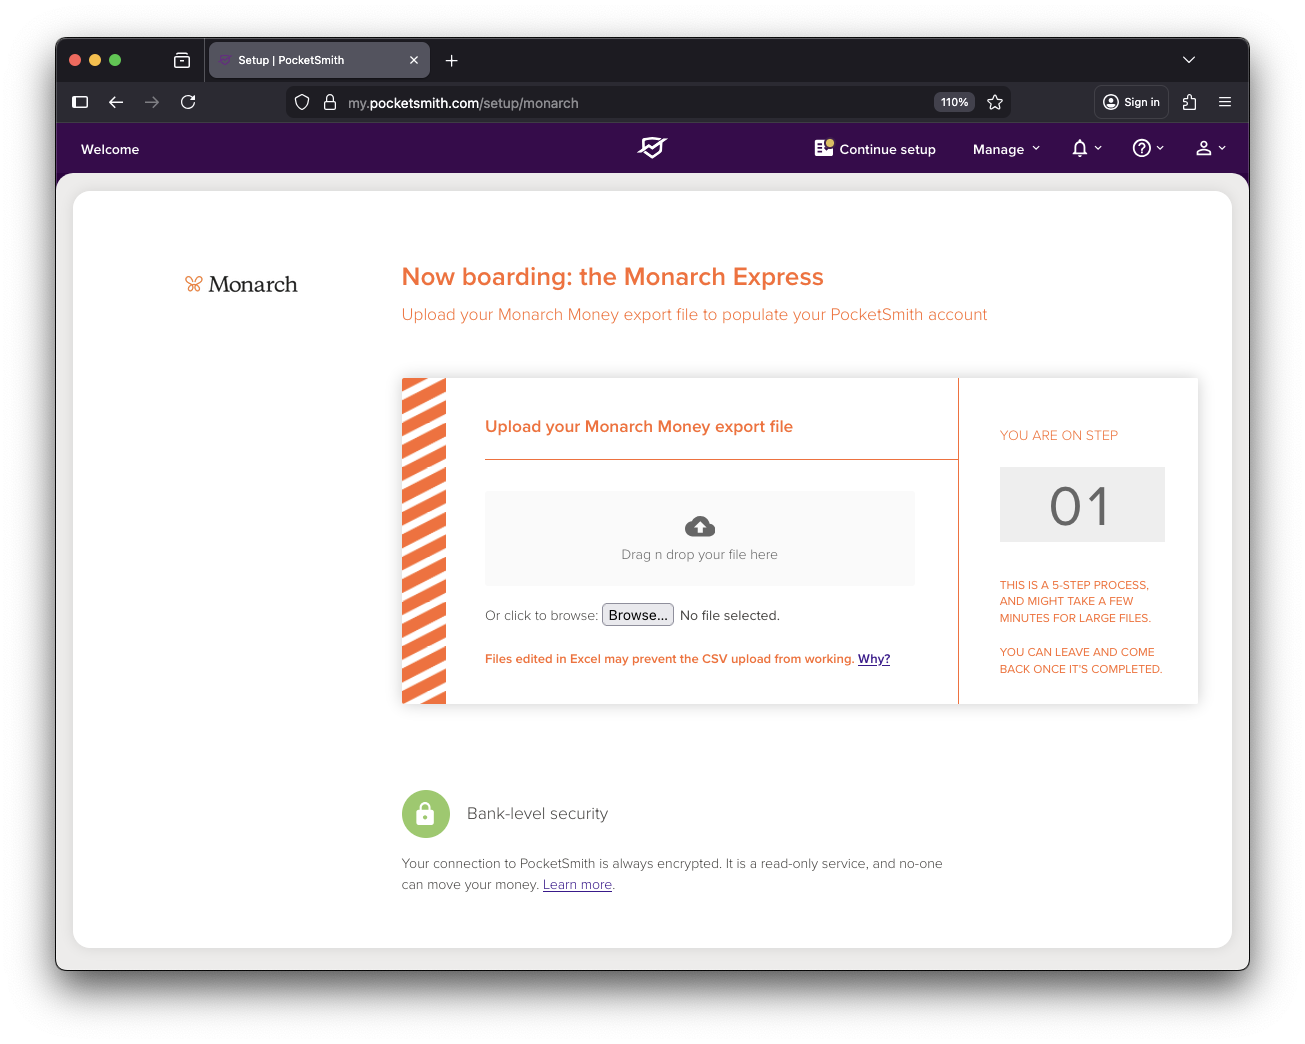Screen dimensions: 1305x1044
Task: Go back with the browser arrow
Action: (x=116, y=102)
